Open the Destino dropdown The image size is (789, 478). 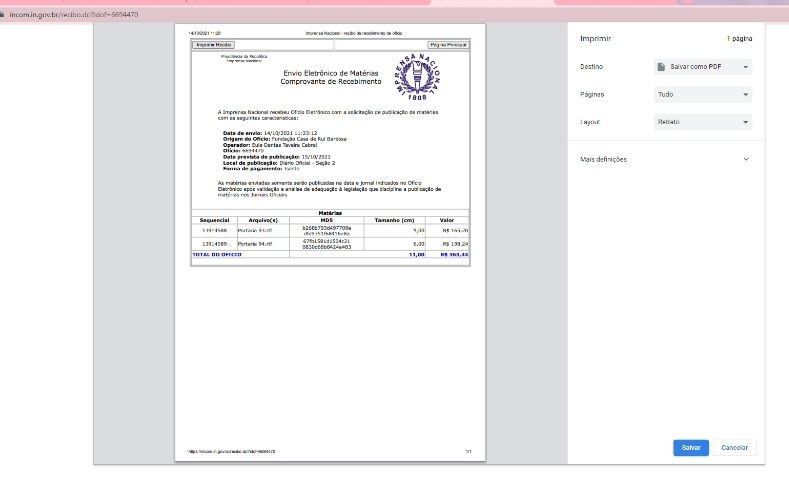702,66
